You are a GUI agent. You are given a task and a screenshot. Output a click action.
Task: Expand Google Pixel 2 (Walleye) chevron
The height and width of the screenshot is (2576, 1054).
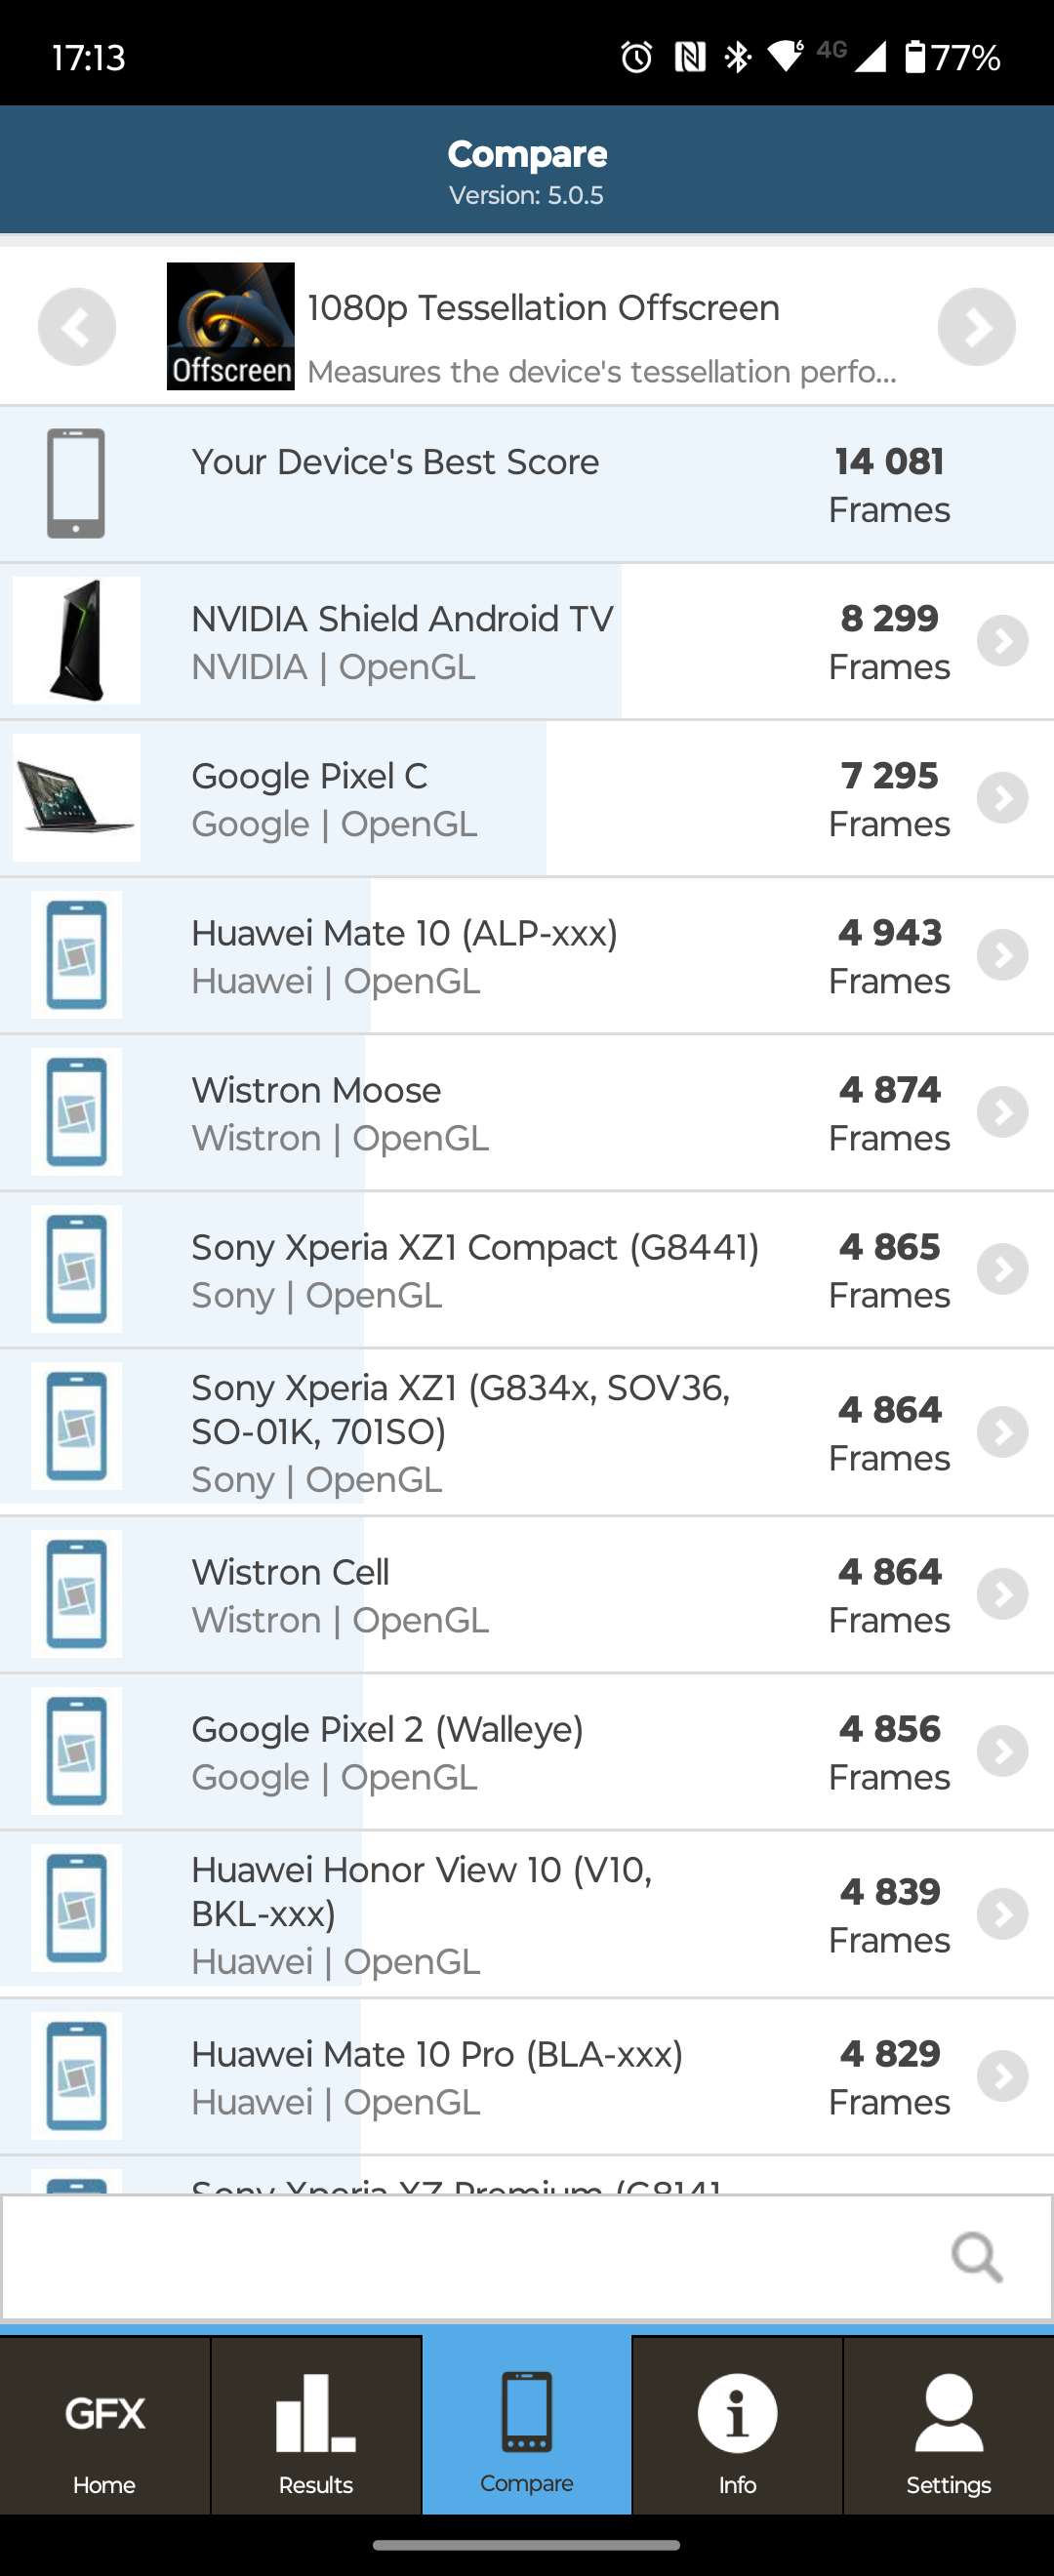[x=1002, y=1751]
